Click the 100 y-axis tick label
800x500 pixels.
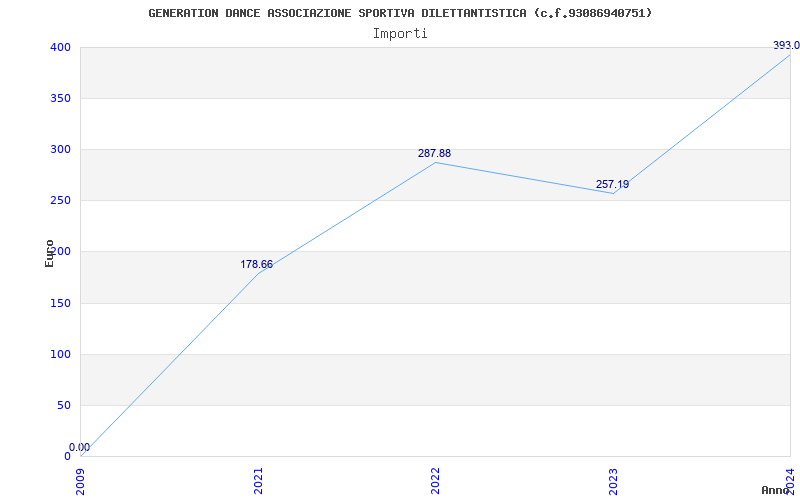tap(60, 355)
